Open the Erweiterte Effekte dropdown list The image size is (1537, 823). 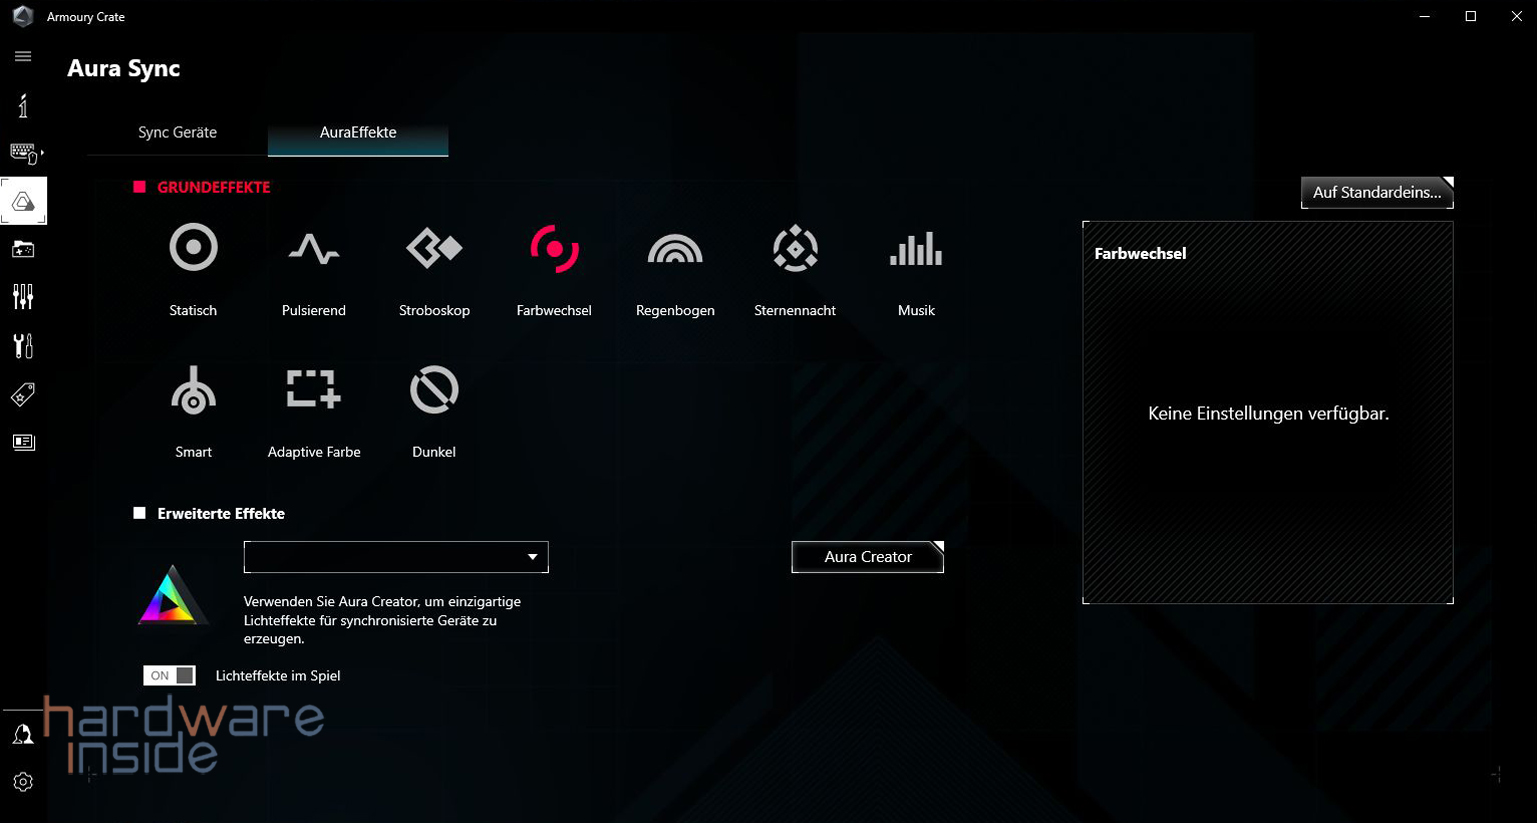[x=396, y=557]
